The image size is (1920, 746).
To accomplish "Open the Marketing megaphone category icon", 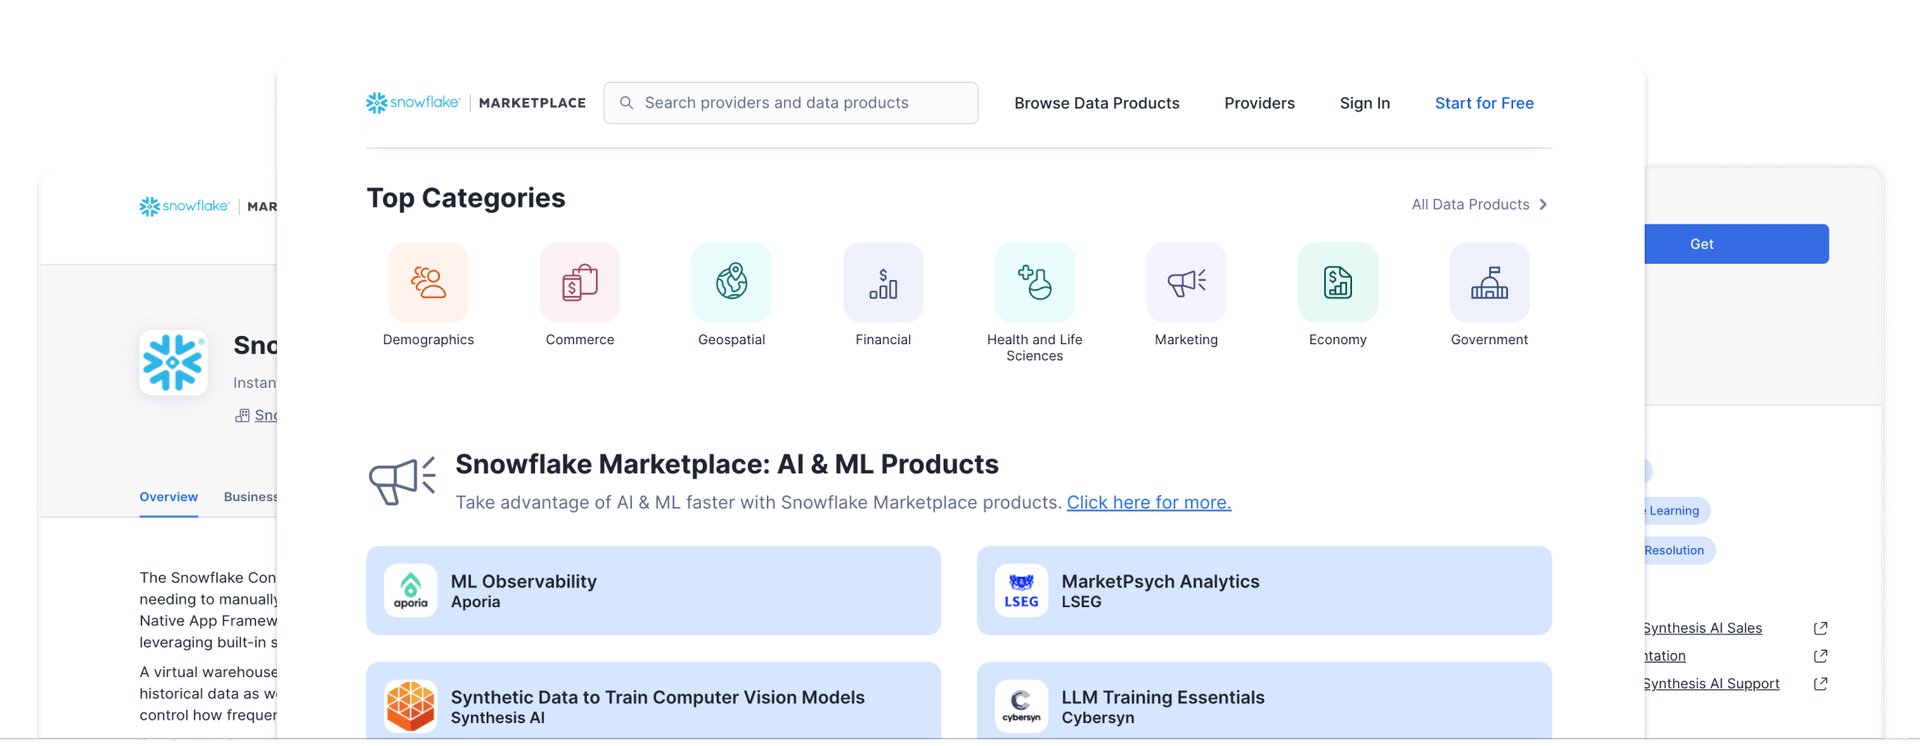I will [x=1186, y=282].
